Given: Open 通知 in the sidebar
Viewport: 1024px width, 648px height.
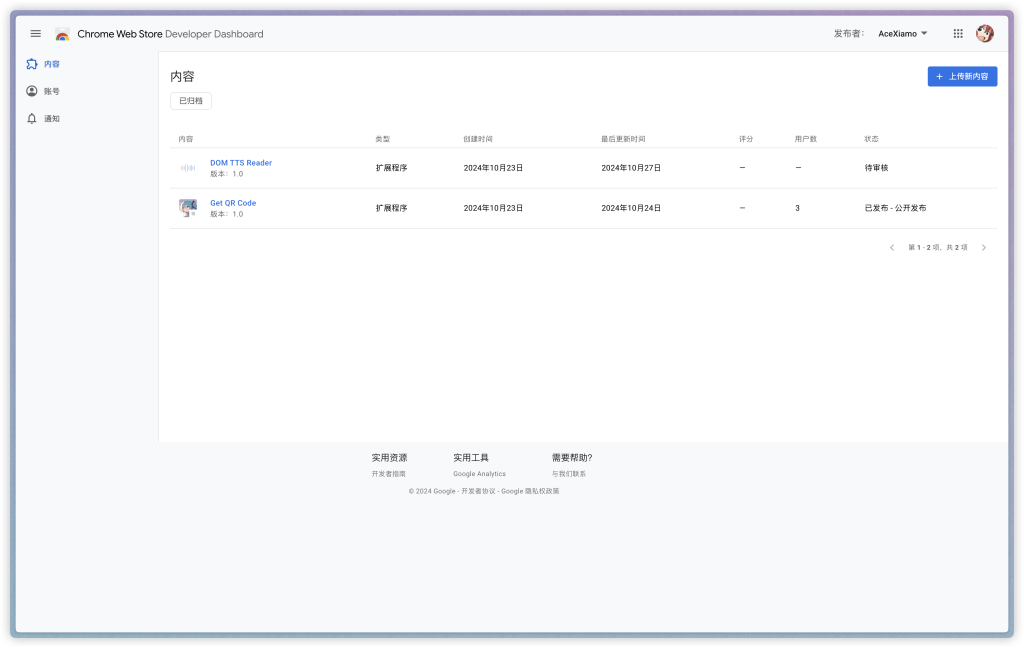Looking at the screenshot, I should point(51,118).
